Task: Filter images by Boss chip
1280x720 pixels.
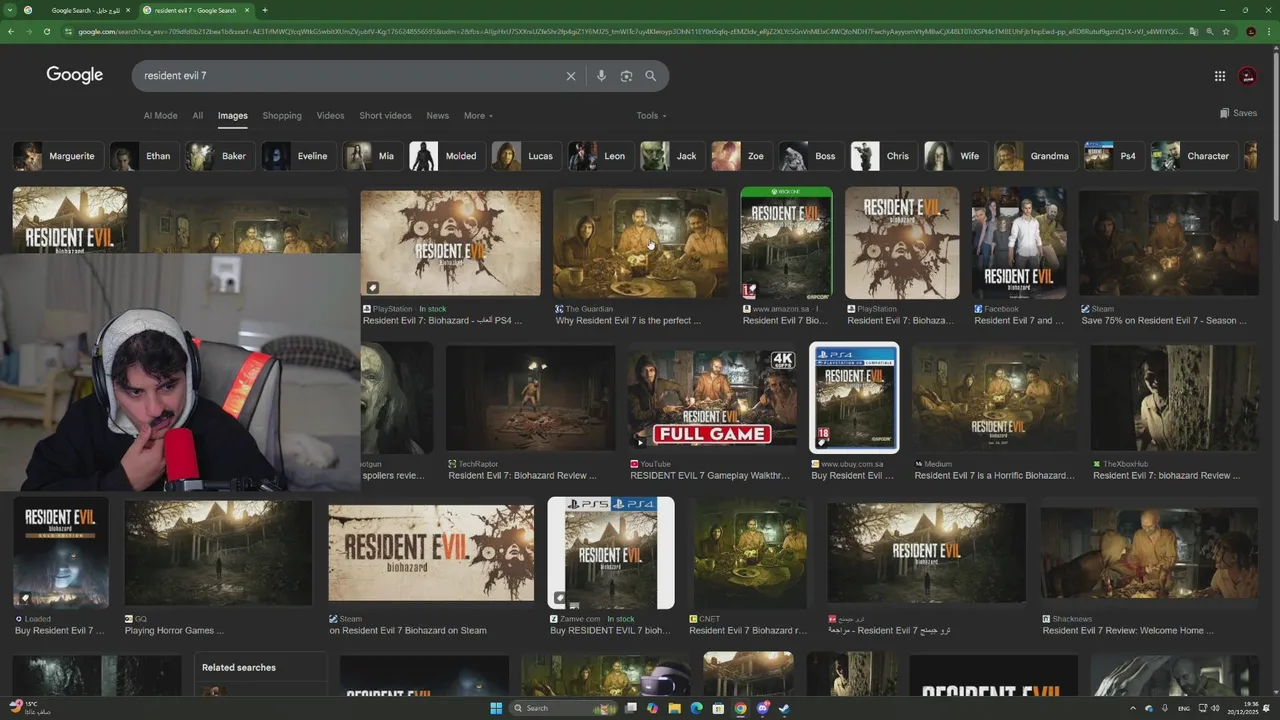Action: click(811, 156)
